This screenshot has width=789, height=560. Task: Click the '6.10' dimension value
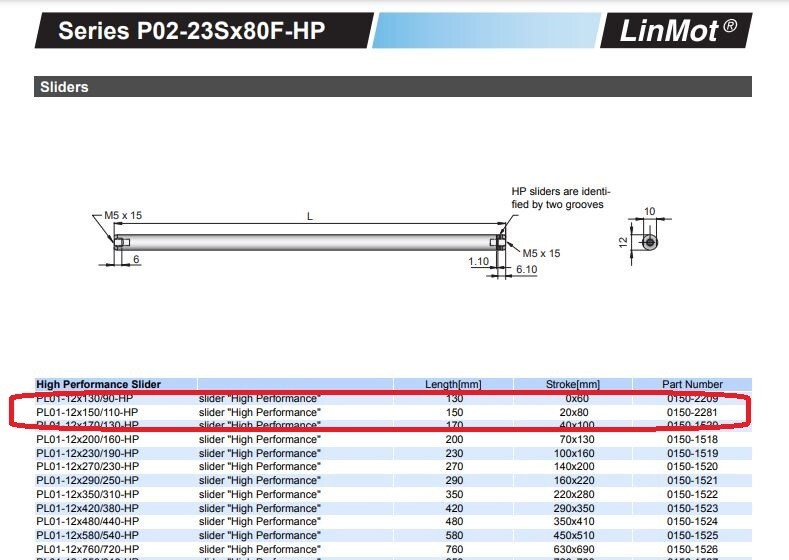point(526,269)
